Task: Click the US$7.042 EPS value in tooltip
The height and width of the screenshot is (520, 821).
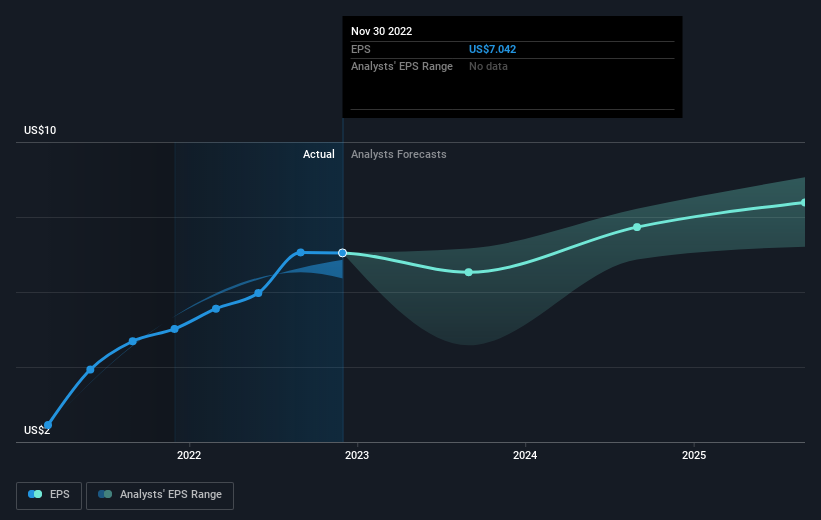Action: pos(492,49)
